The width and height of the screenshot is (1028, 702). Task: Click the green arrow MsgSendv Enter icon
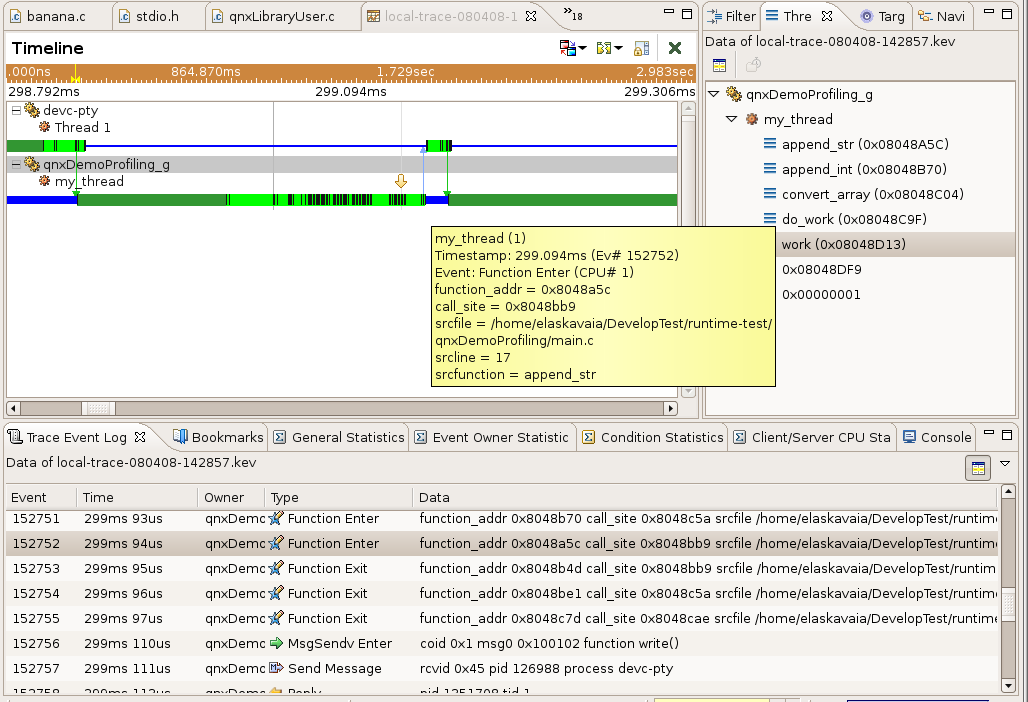(x=277, y=643)
